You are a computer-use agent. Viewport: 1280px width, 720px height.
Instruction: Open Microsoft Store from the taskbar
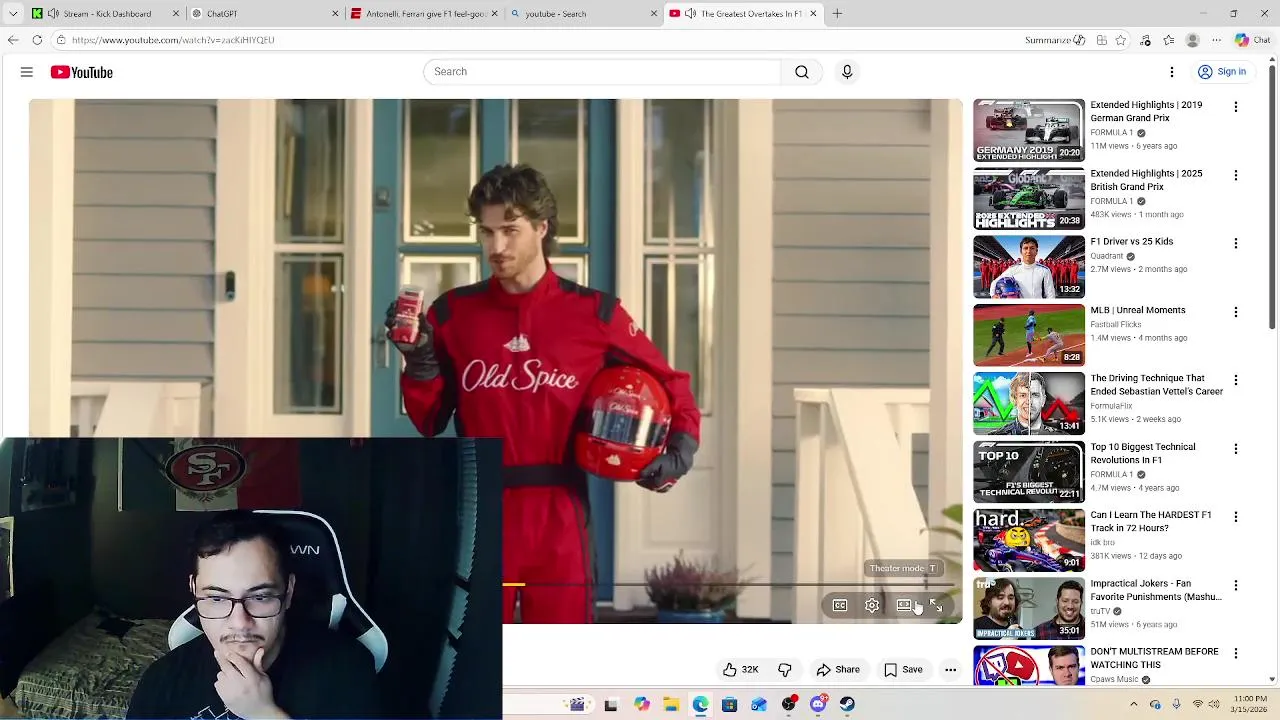pos(729,705)
